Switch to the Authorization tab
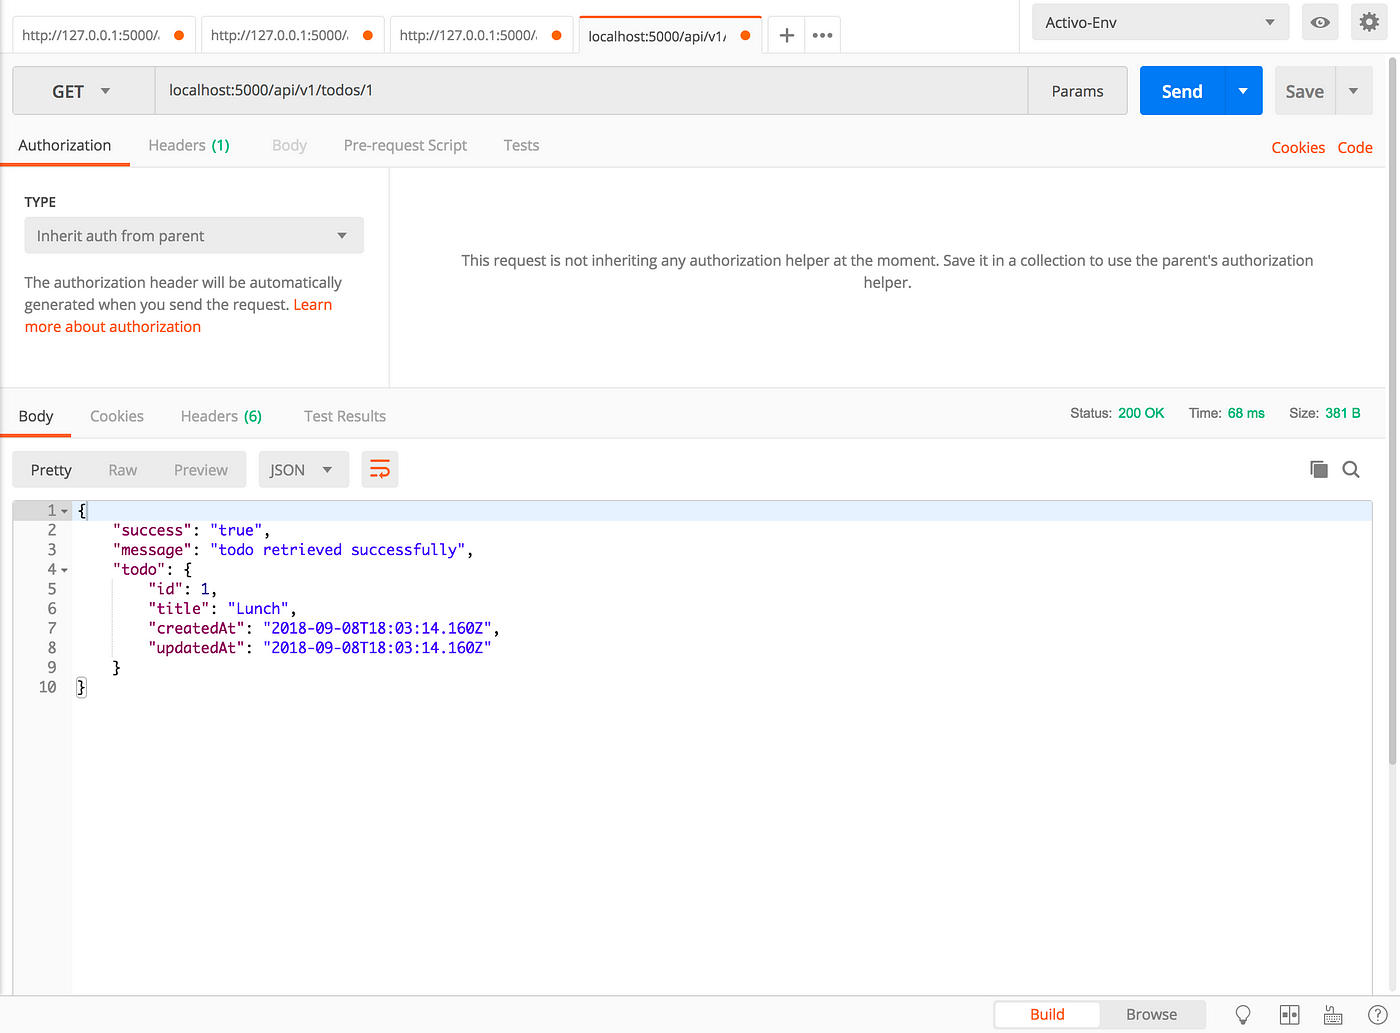The image size is (1400, 1033). click(65, 145)
